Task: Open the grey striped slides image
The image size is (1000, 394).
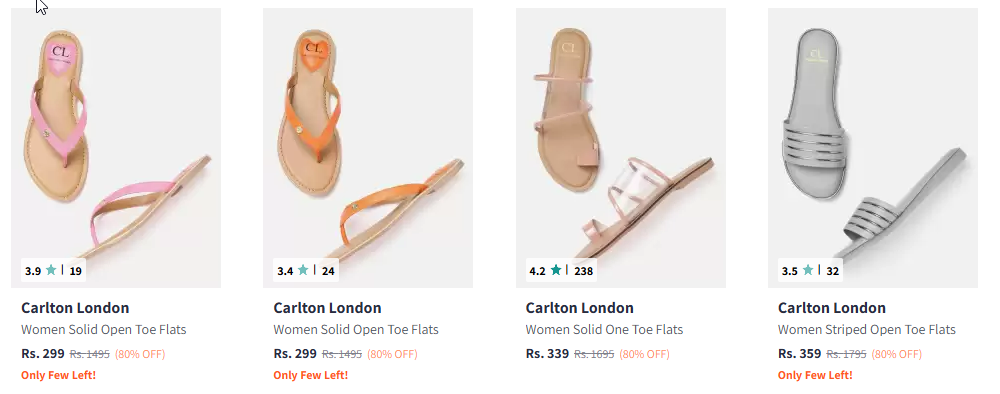Action: pos(872,148)
